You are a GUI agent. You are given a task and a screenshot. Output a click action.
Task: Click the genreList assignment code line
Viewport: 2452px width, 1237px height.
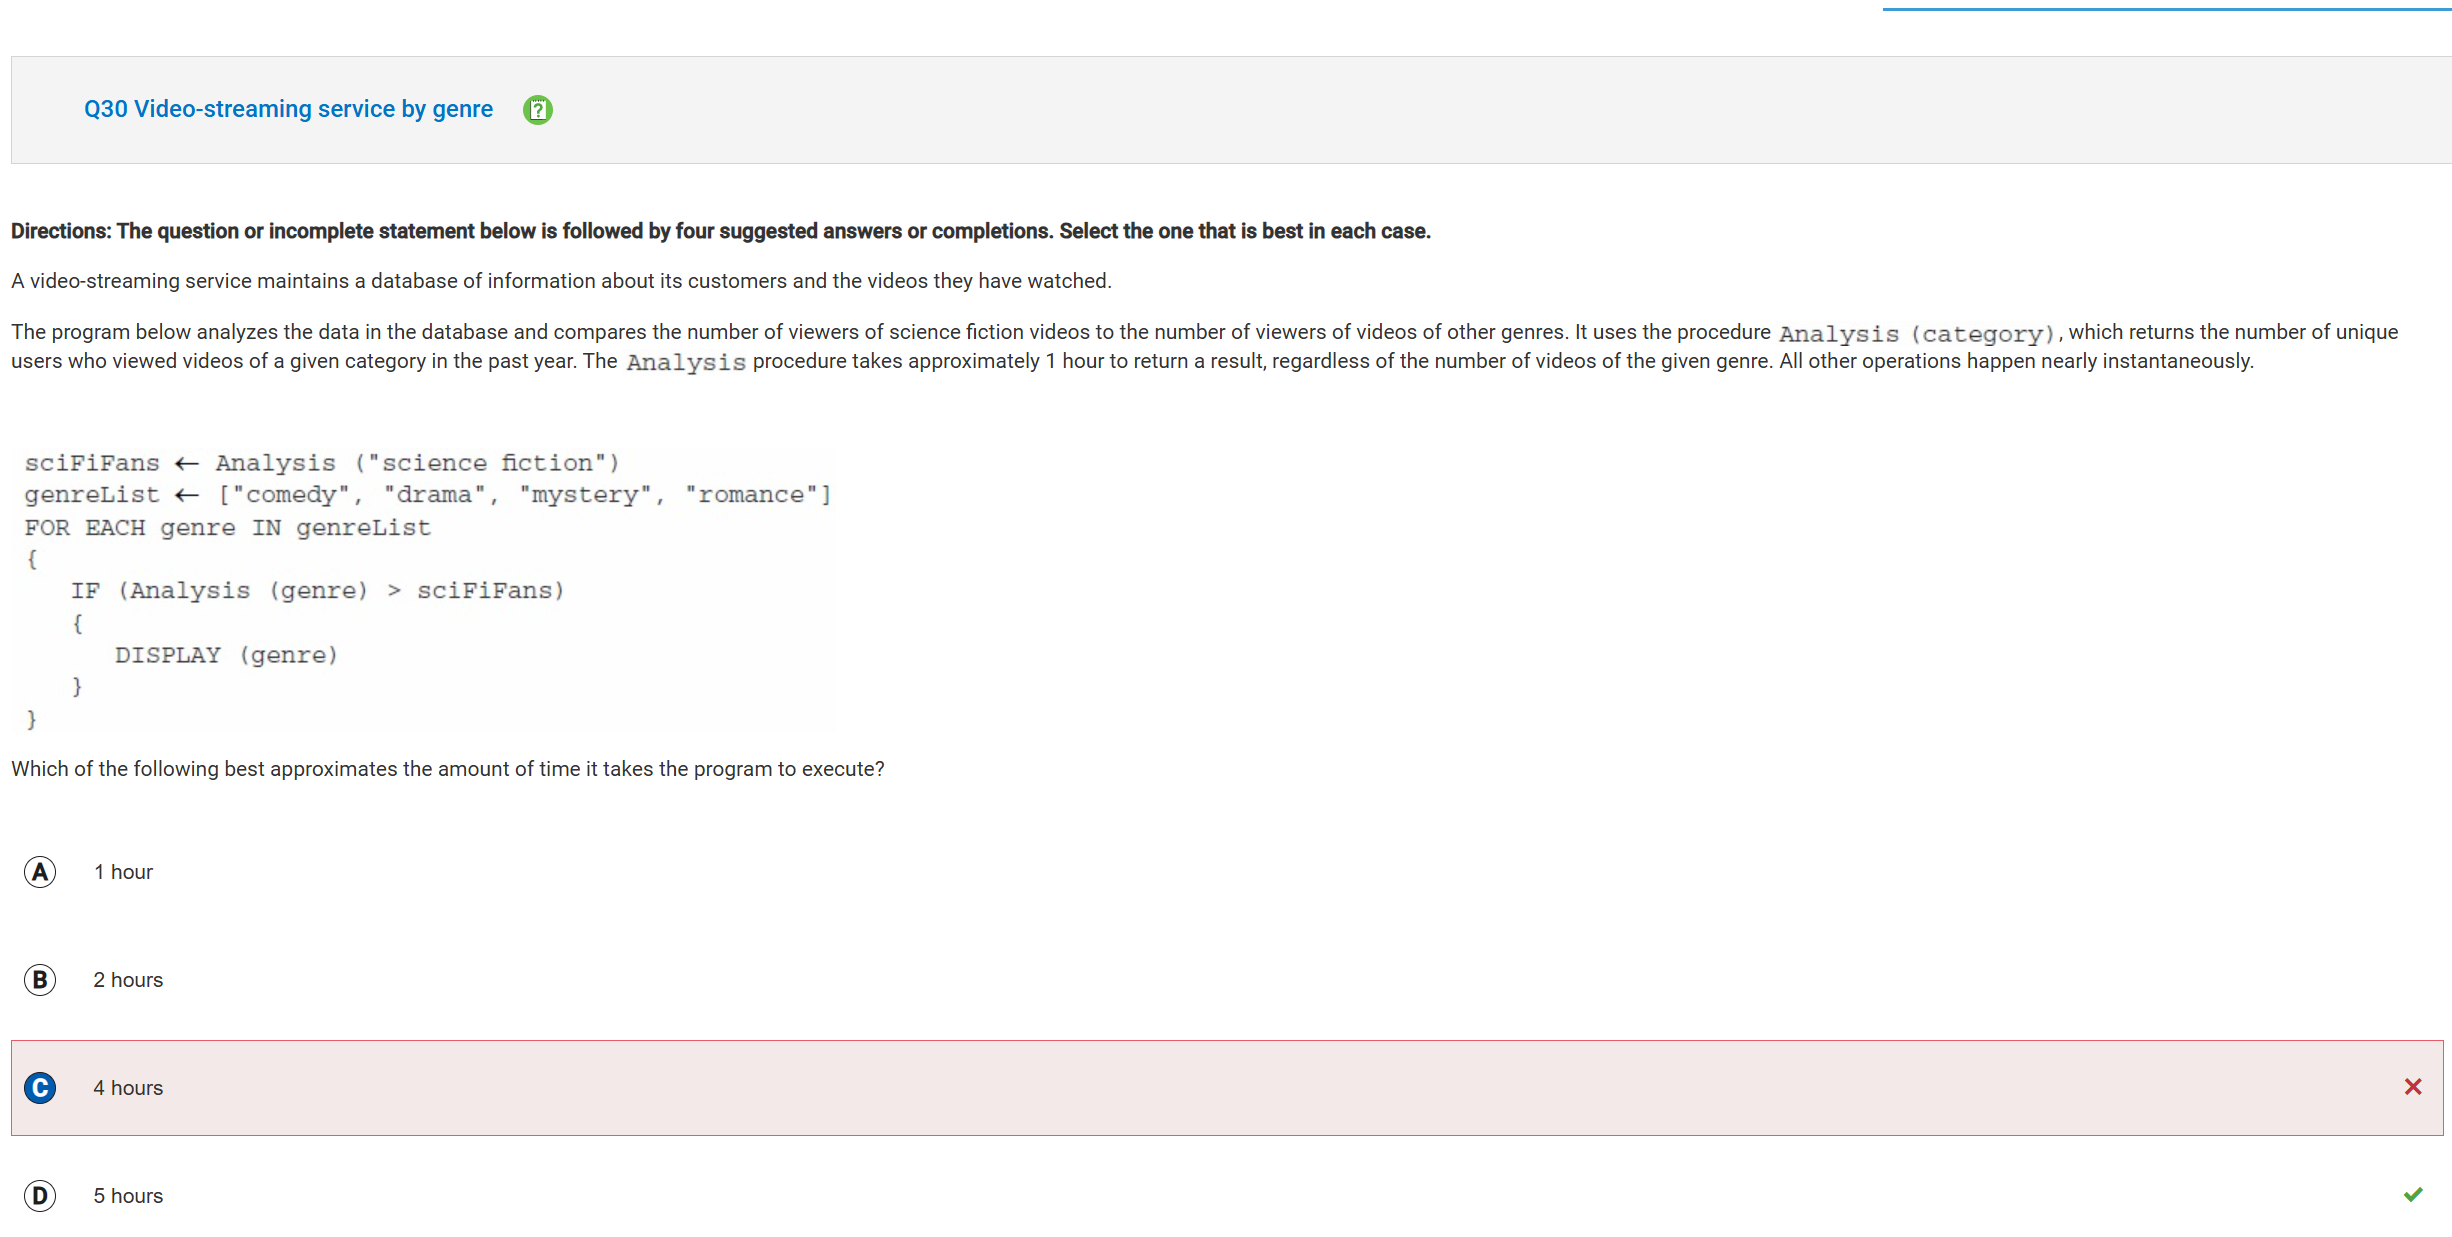point(428,495)
